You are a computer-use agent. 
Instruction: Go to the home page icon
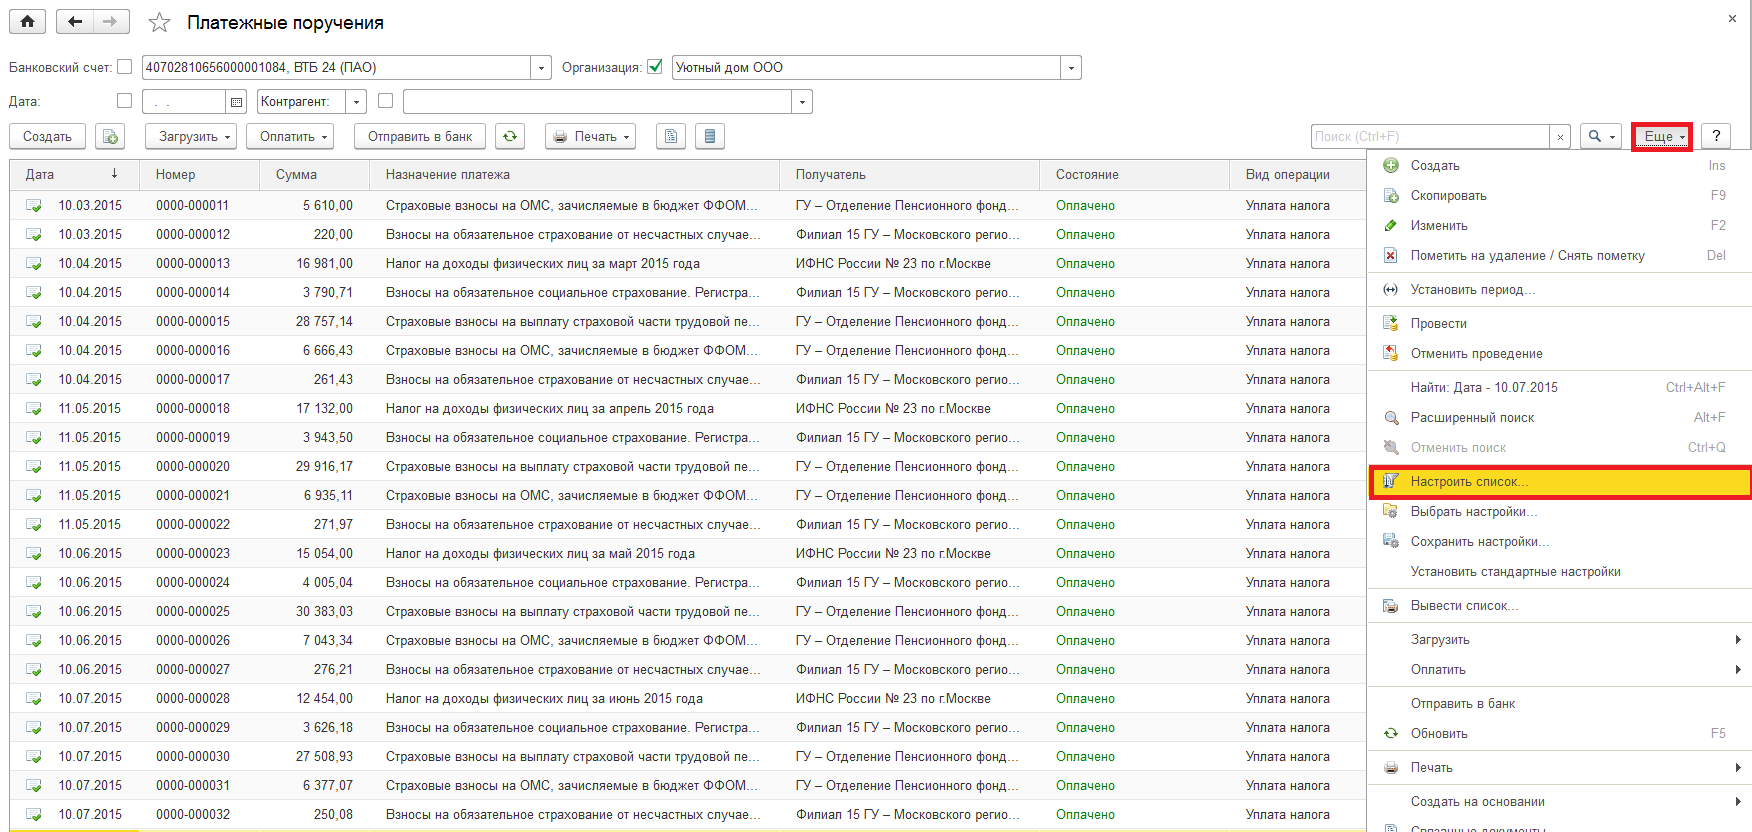click(x=27, y=21)
